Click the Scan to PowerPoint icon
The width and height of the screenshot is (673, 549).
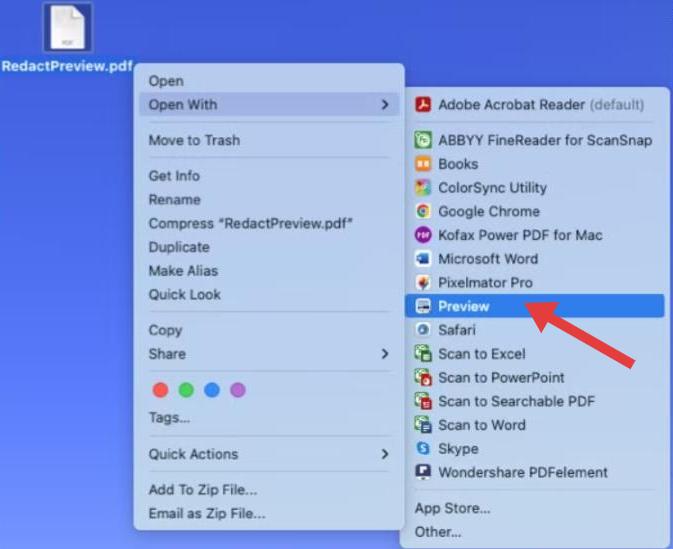tap(423, 377)
